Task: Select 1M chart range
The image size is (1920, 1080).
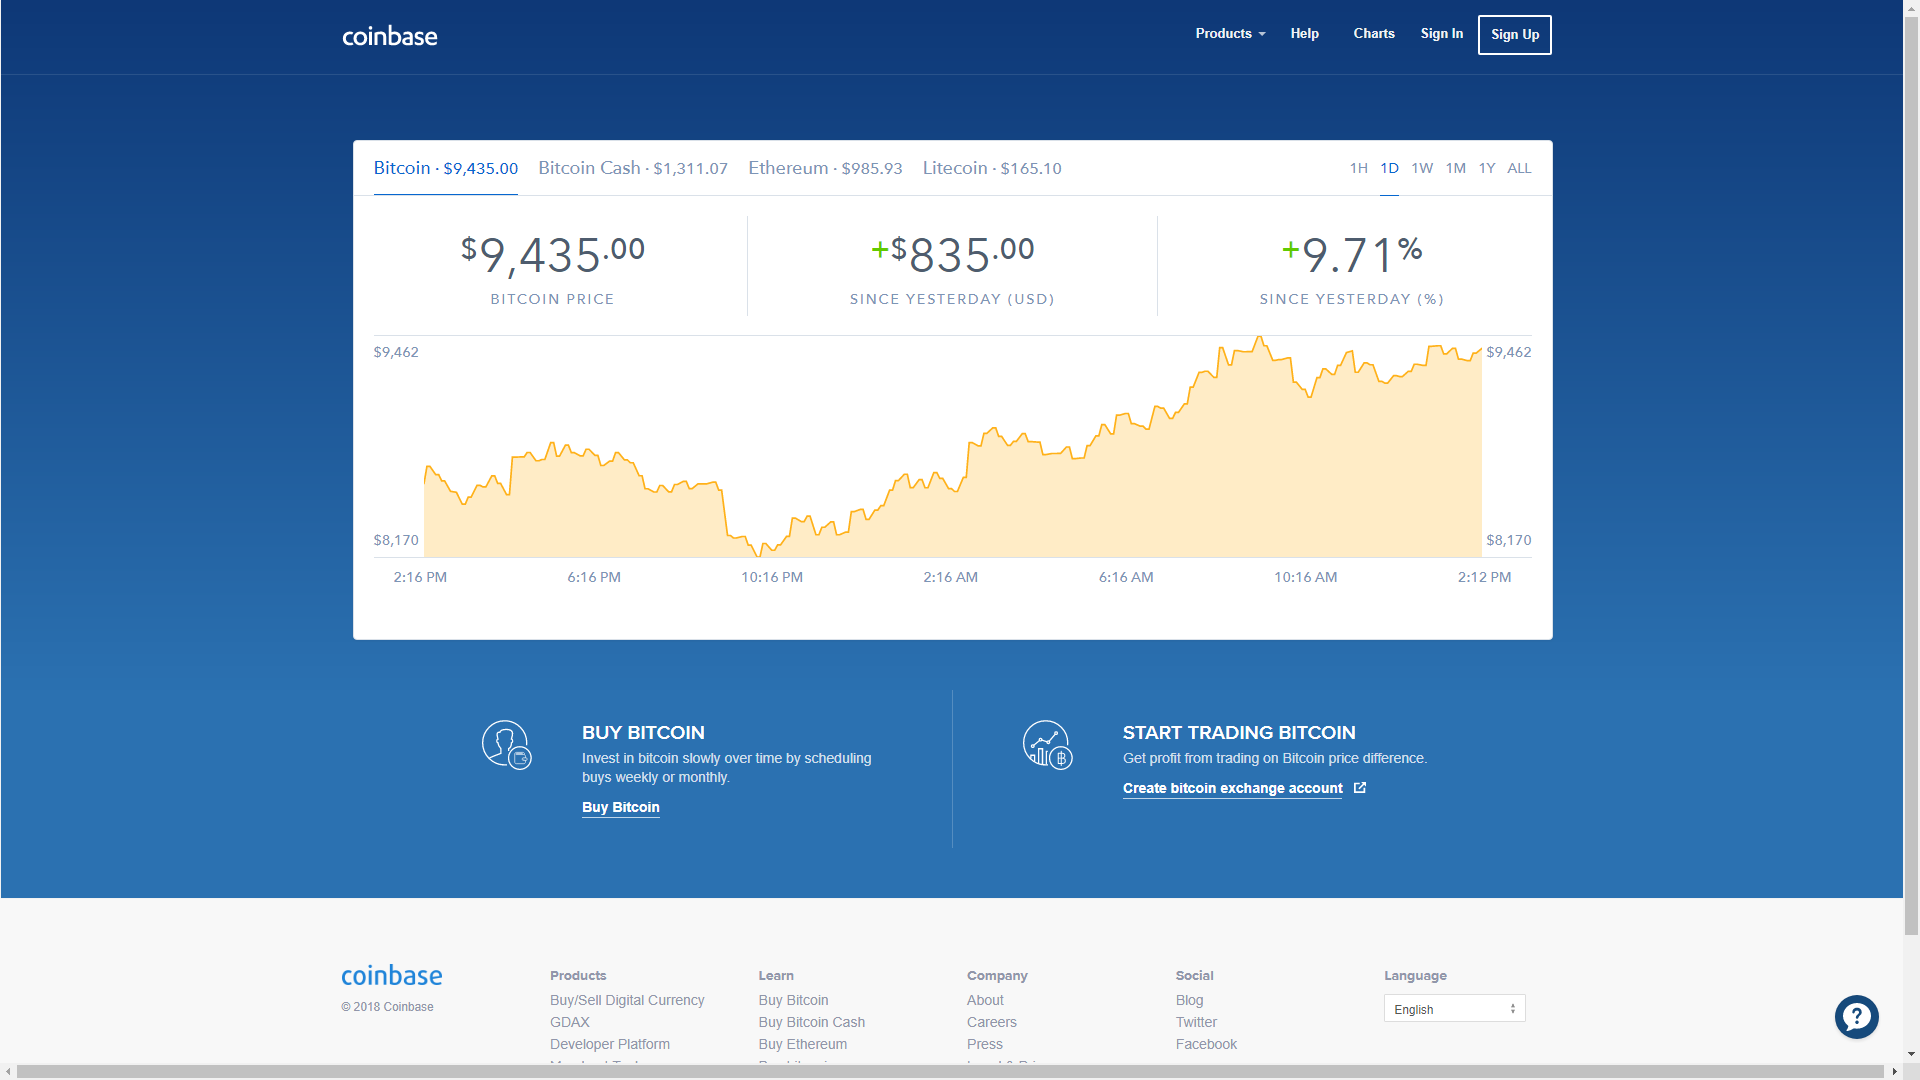Action: pos(1455,168)
